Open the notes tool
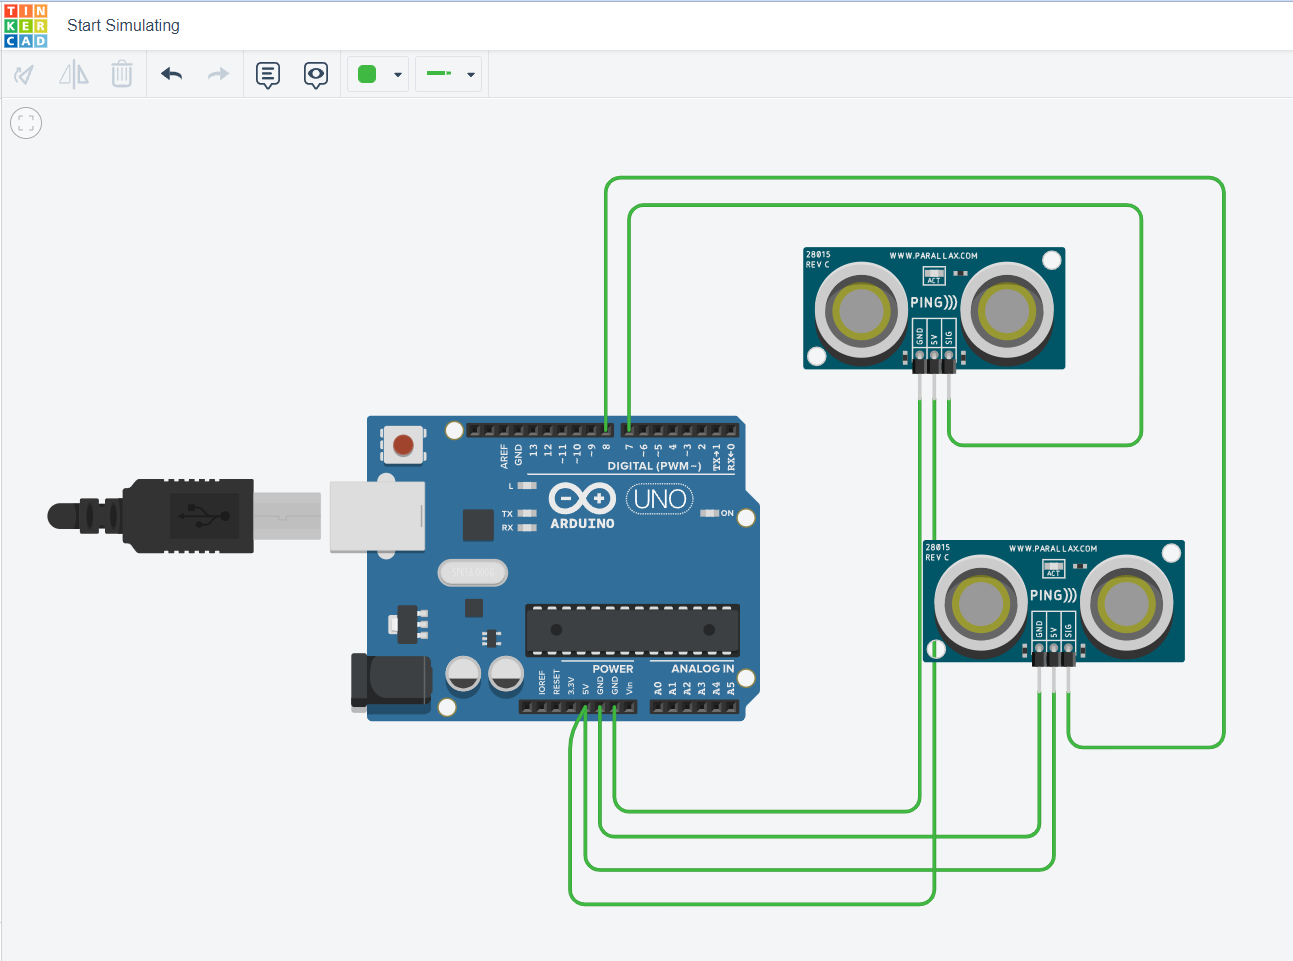Image resolution: width=1293 pixels, height=961 pixels. tap(268, 75)
